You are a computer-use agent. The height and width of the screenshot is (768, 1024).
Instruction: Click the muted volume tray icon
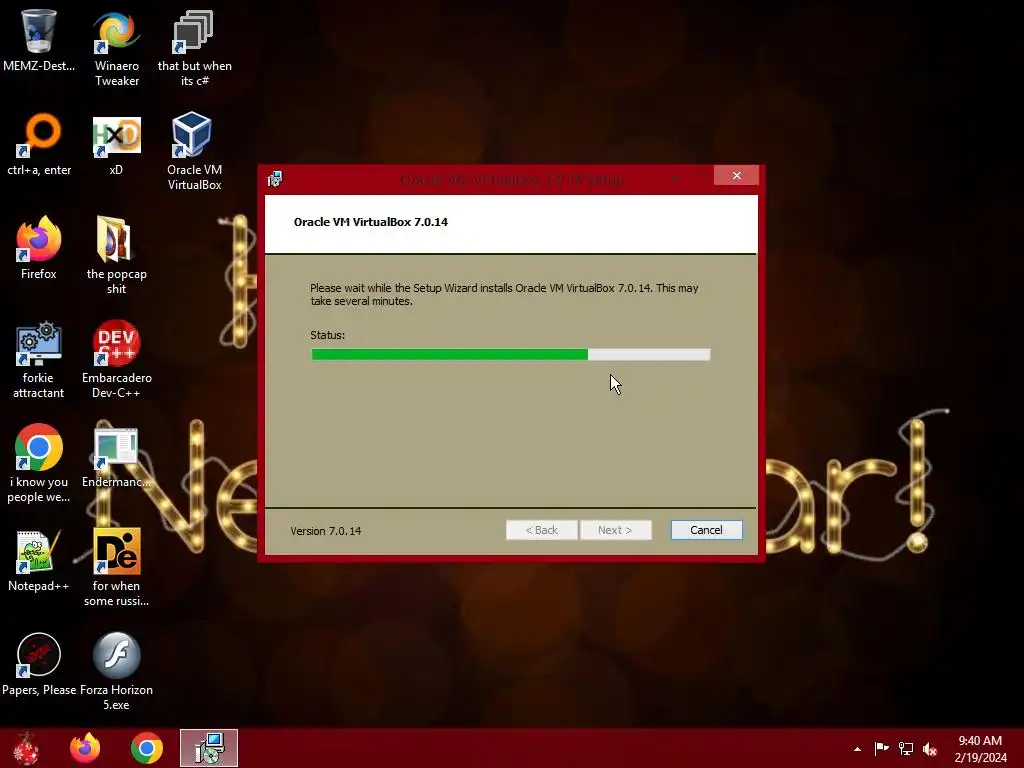[x=930, y=749]
